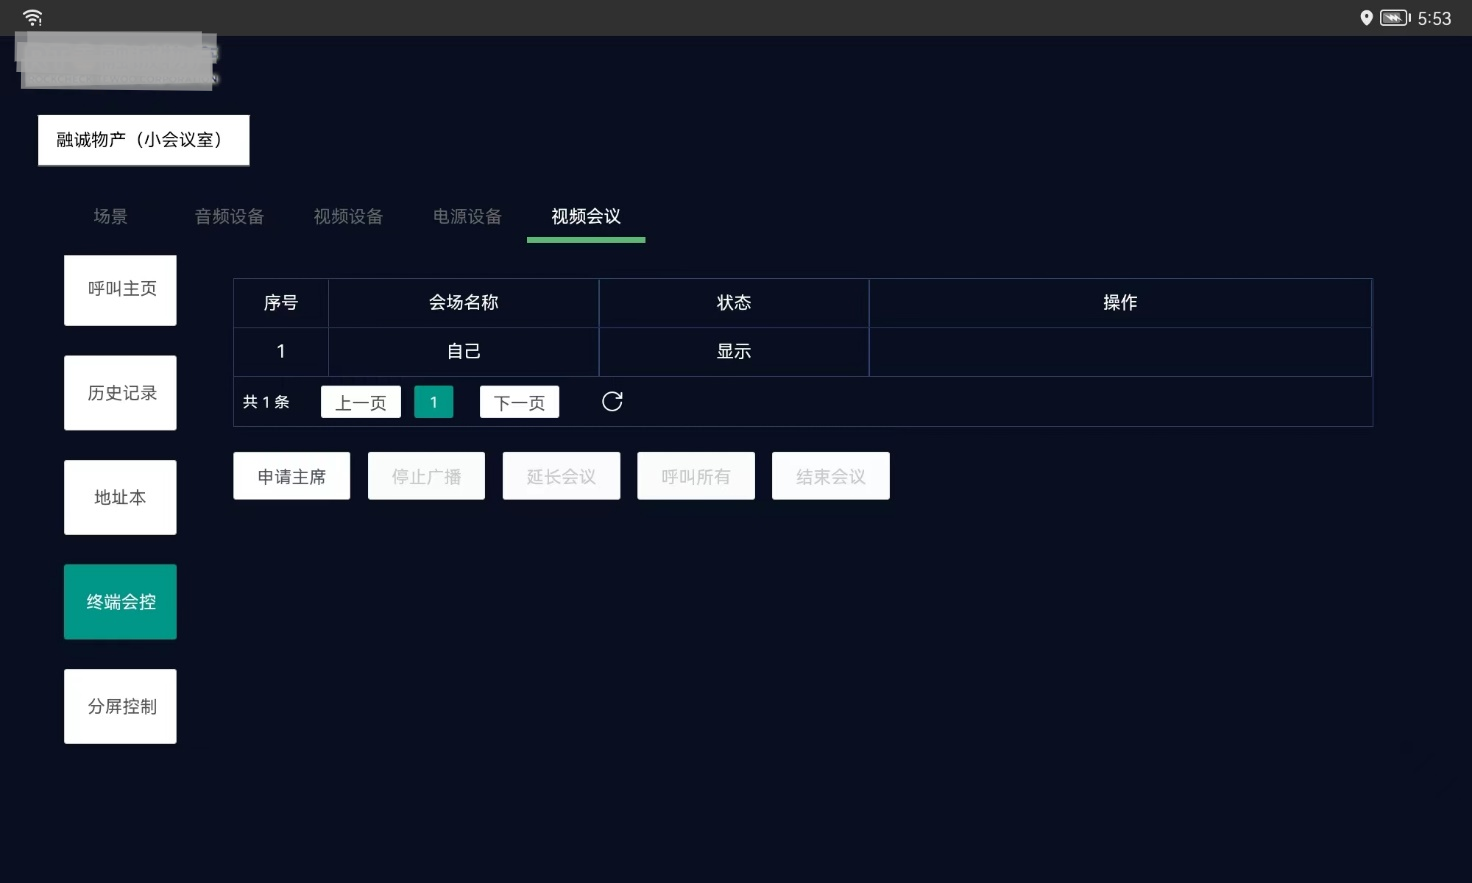1472x883 pixels.
Task: Switch to the 音频设备 tab
Action: tap(229, 217)
